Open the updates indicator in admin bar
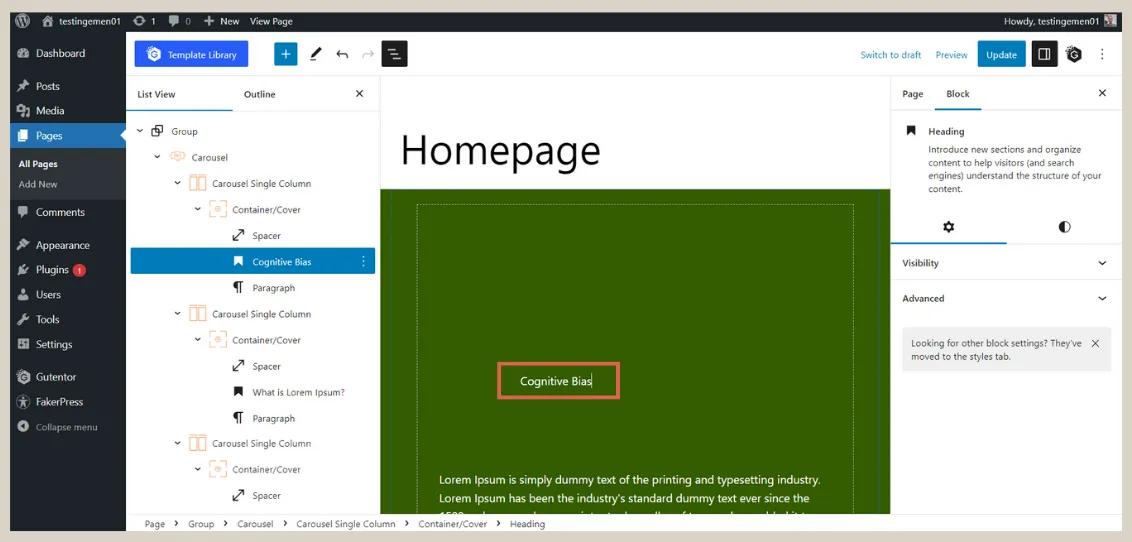Image resolution: width=1132 pixels, height=542 pixels. coord(144,21)
